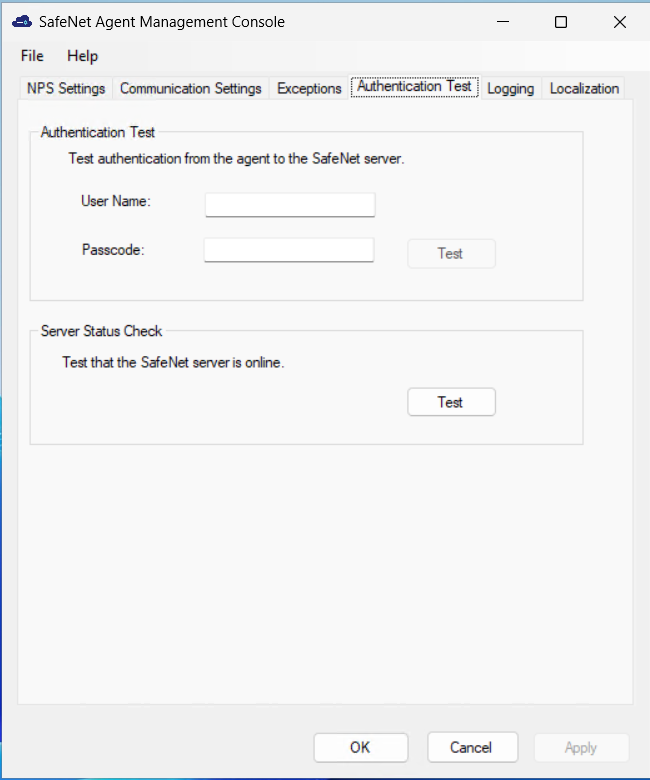Open the File menu
650x780 pixels.
click(x=32, y=56)
